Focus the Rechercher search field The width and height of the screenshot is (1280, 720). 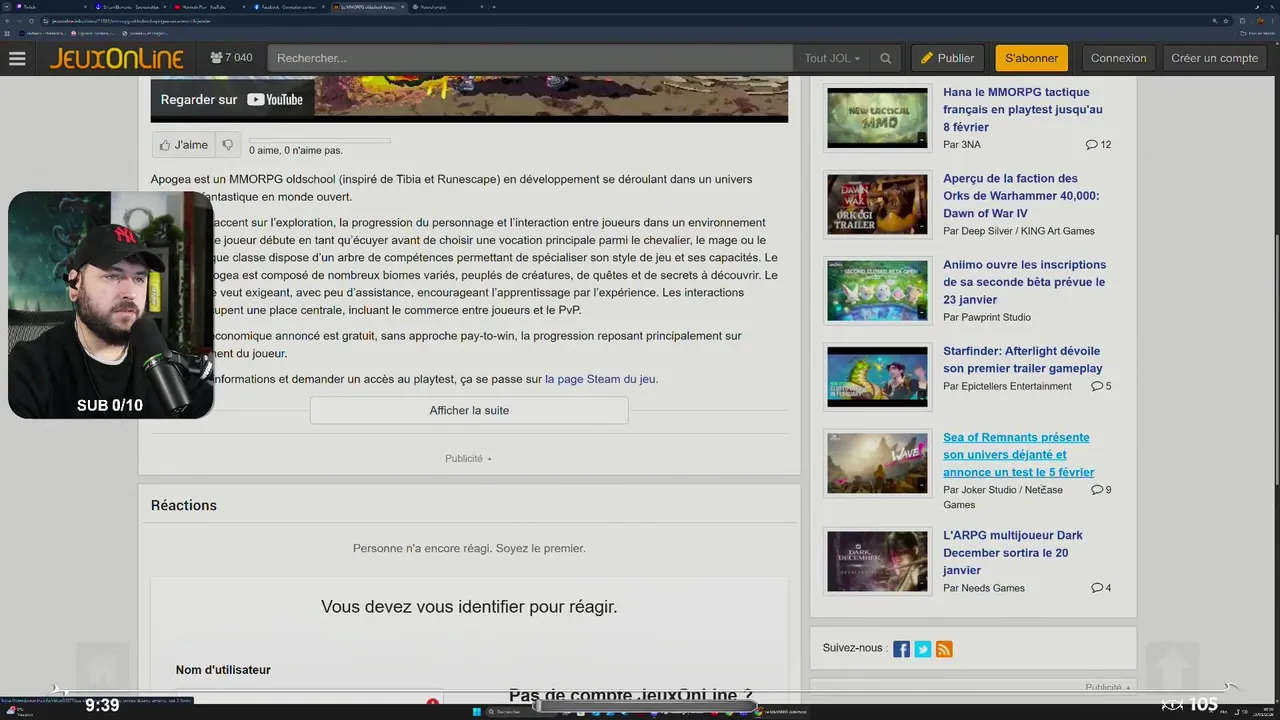[x=531, y=58]
